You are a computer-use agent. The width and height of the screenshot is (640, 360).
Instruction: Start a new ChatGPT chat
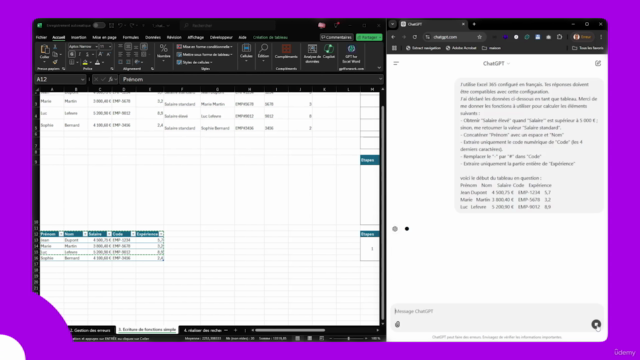[598, 63]
